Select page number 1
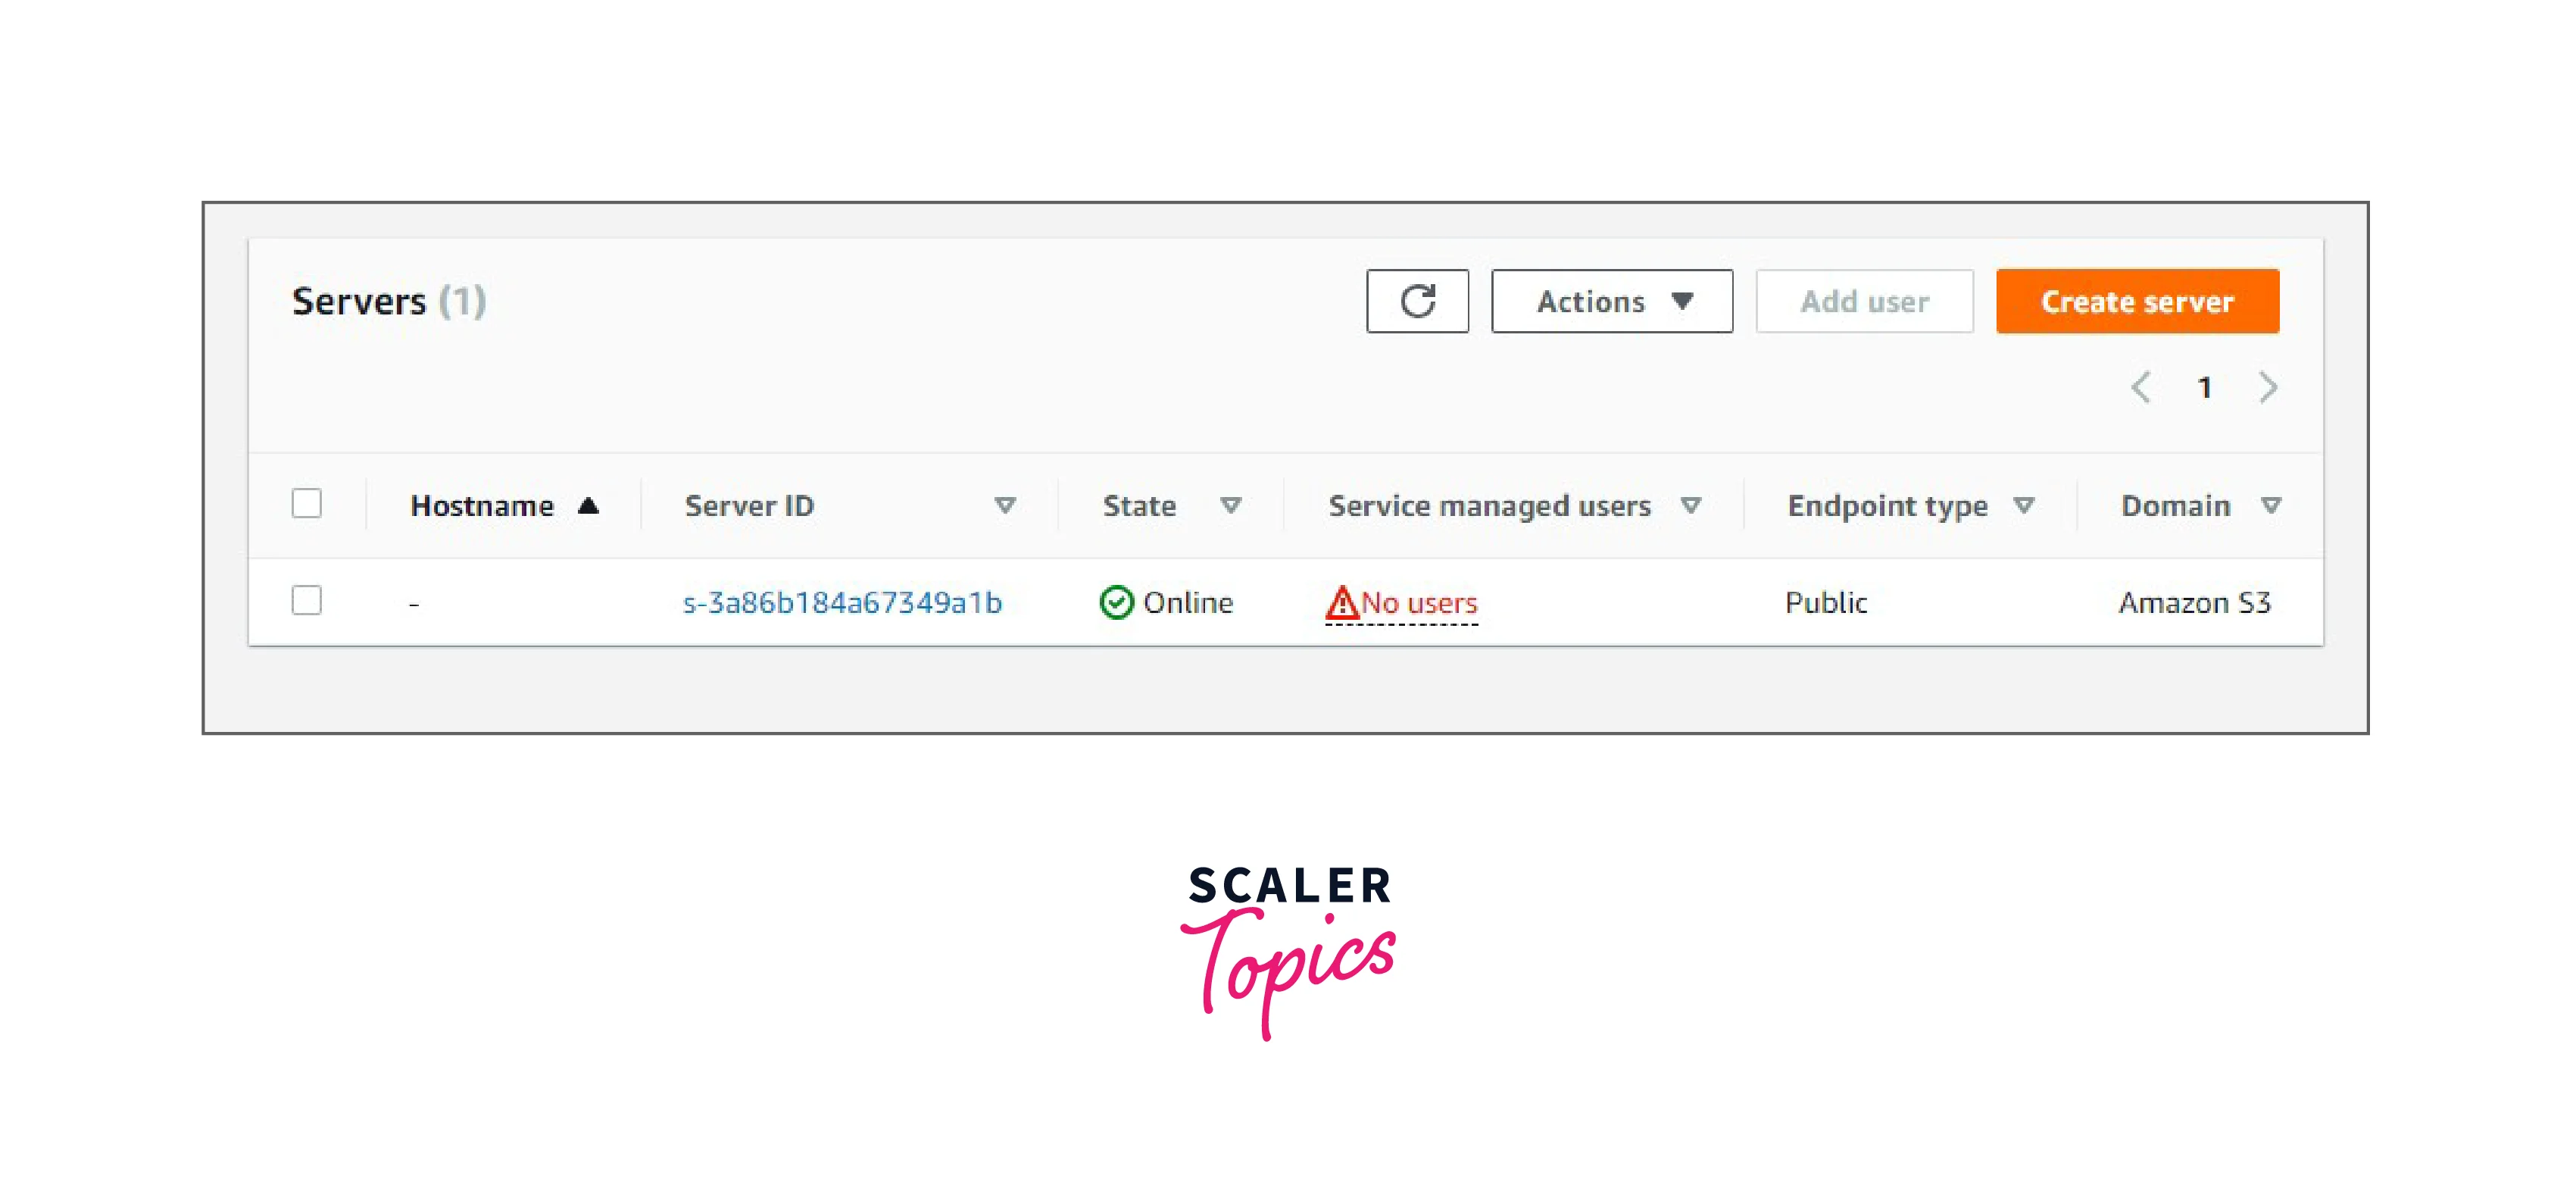The height and width of the screenshot is (1179, 2576). coord(2204,387)
